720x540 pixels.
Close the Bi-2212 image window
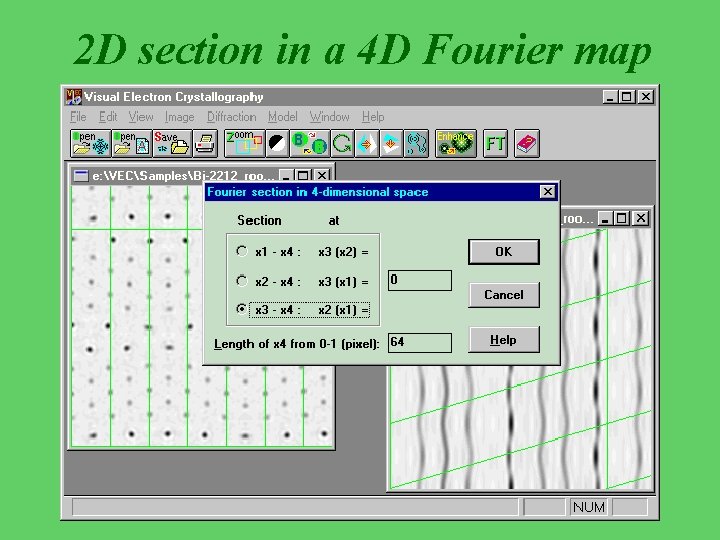click(x=322, y=176)
